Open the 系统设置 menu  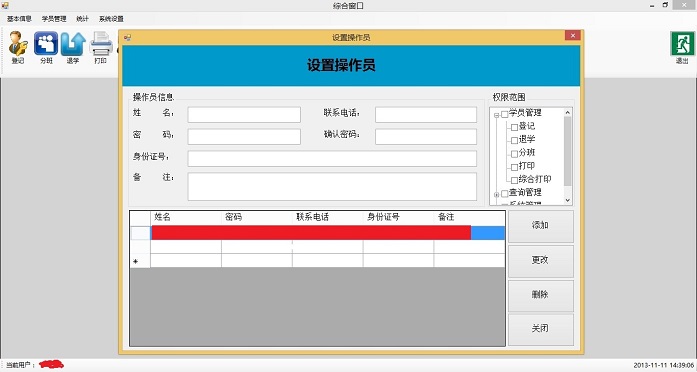point(111,19)
